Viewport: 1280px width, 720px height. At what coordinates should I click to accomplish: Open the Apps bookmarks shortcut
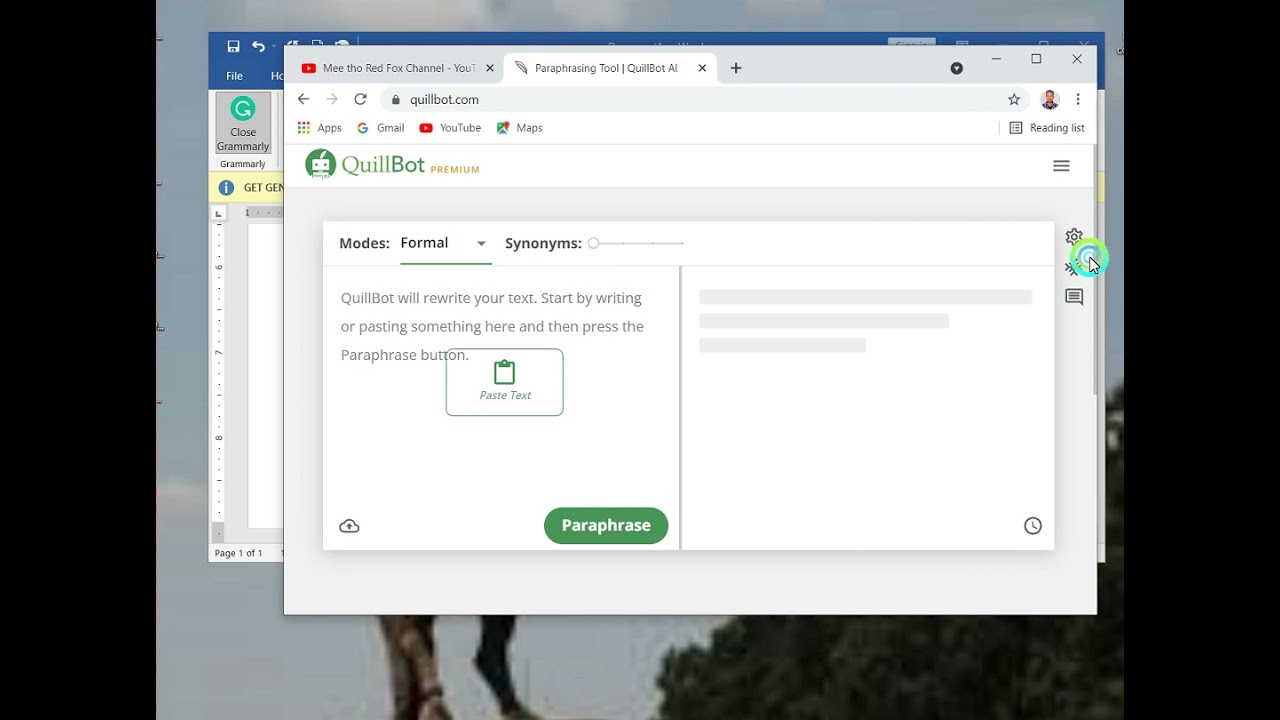click(x=319, y=128)
